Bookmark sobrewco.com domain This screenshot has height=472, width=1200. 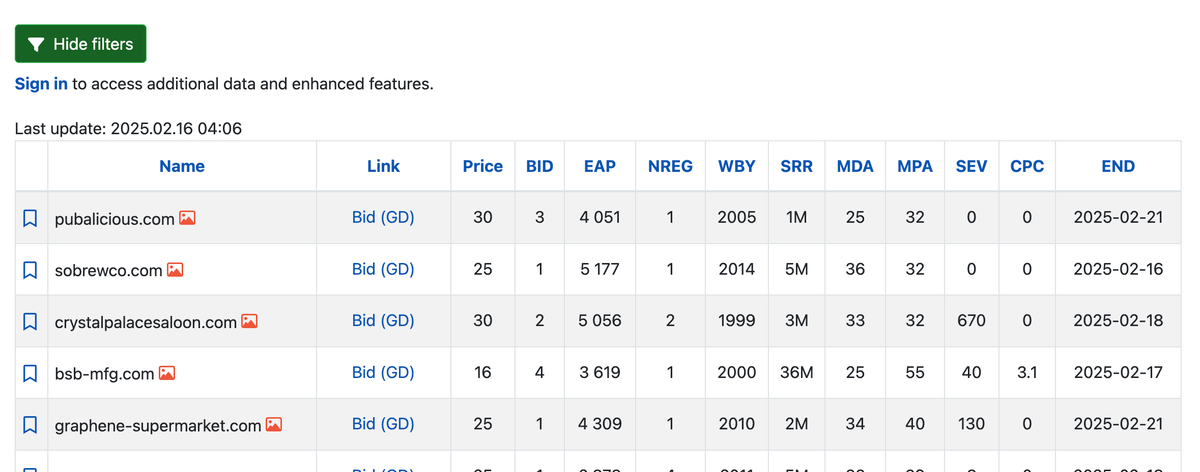tap(30, 270)
